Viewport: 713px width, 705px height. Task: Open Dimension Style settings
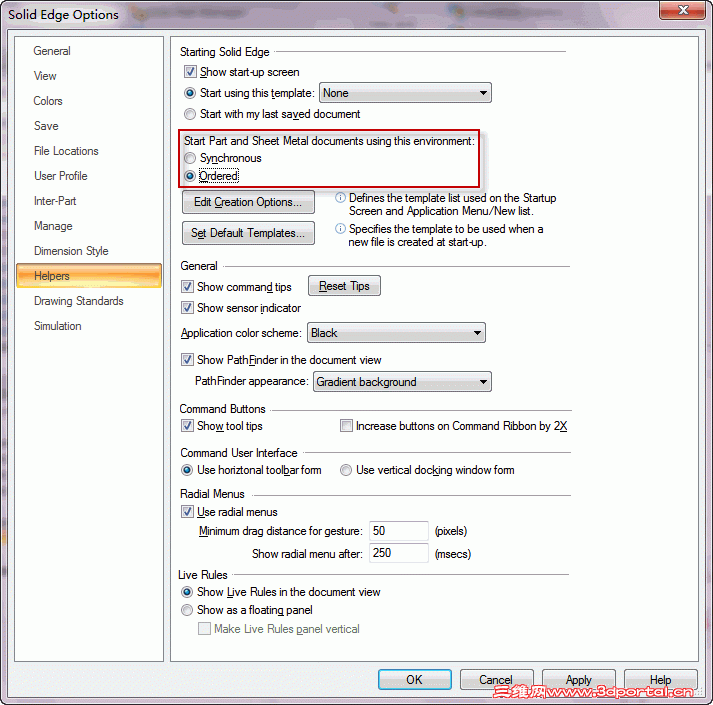pos(71,251)
